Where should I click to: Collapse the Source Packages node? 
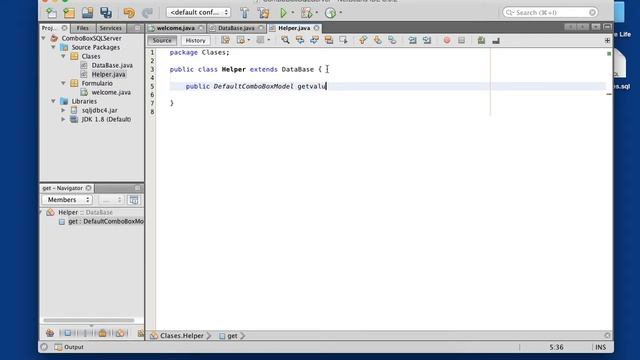(53, 47)
